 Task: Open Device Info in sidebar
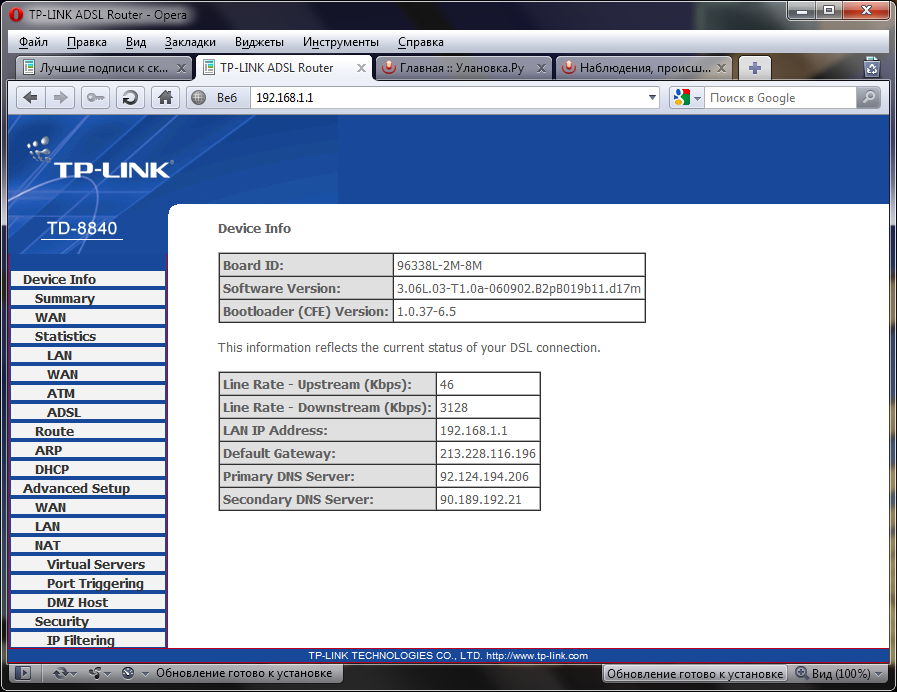point(88,279)
